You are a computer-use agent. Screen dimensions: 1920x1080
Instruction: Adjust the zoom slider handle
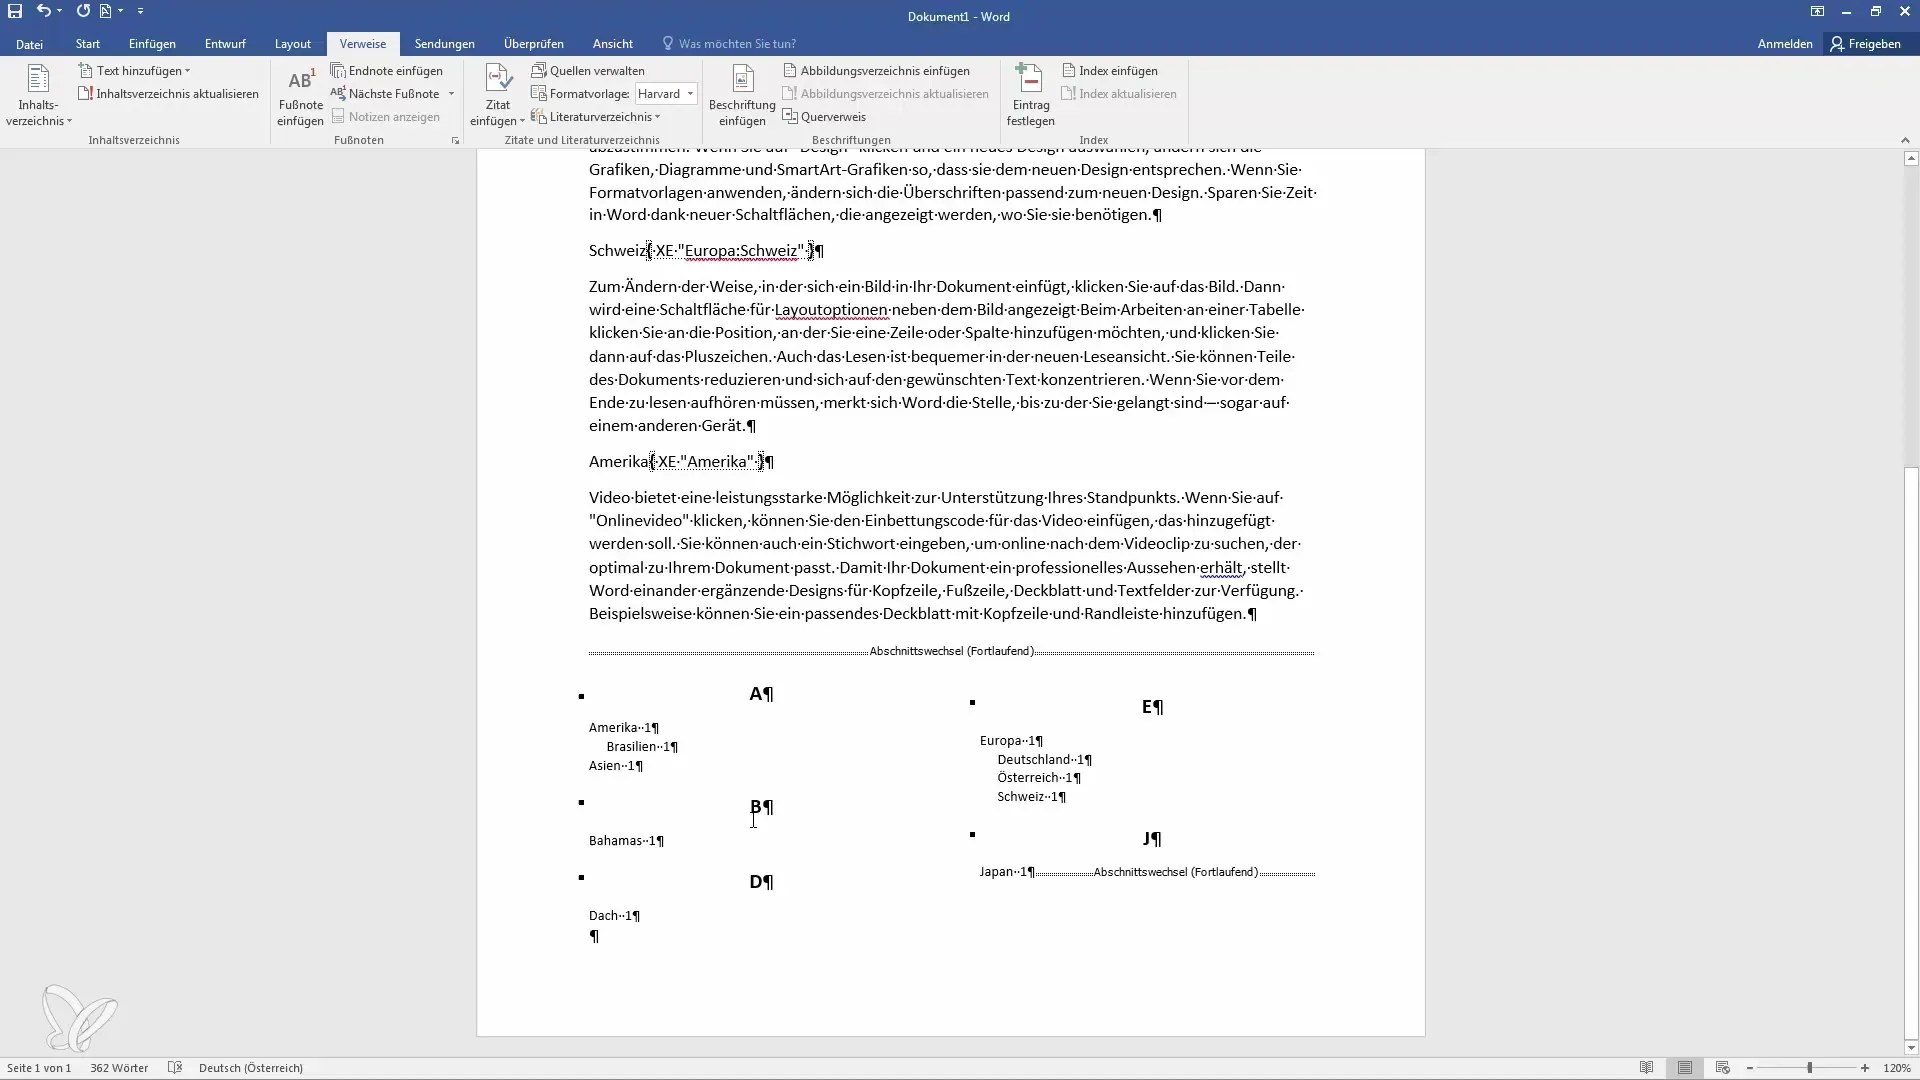point(1809,1068)
